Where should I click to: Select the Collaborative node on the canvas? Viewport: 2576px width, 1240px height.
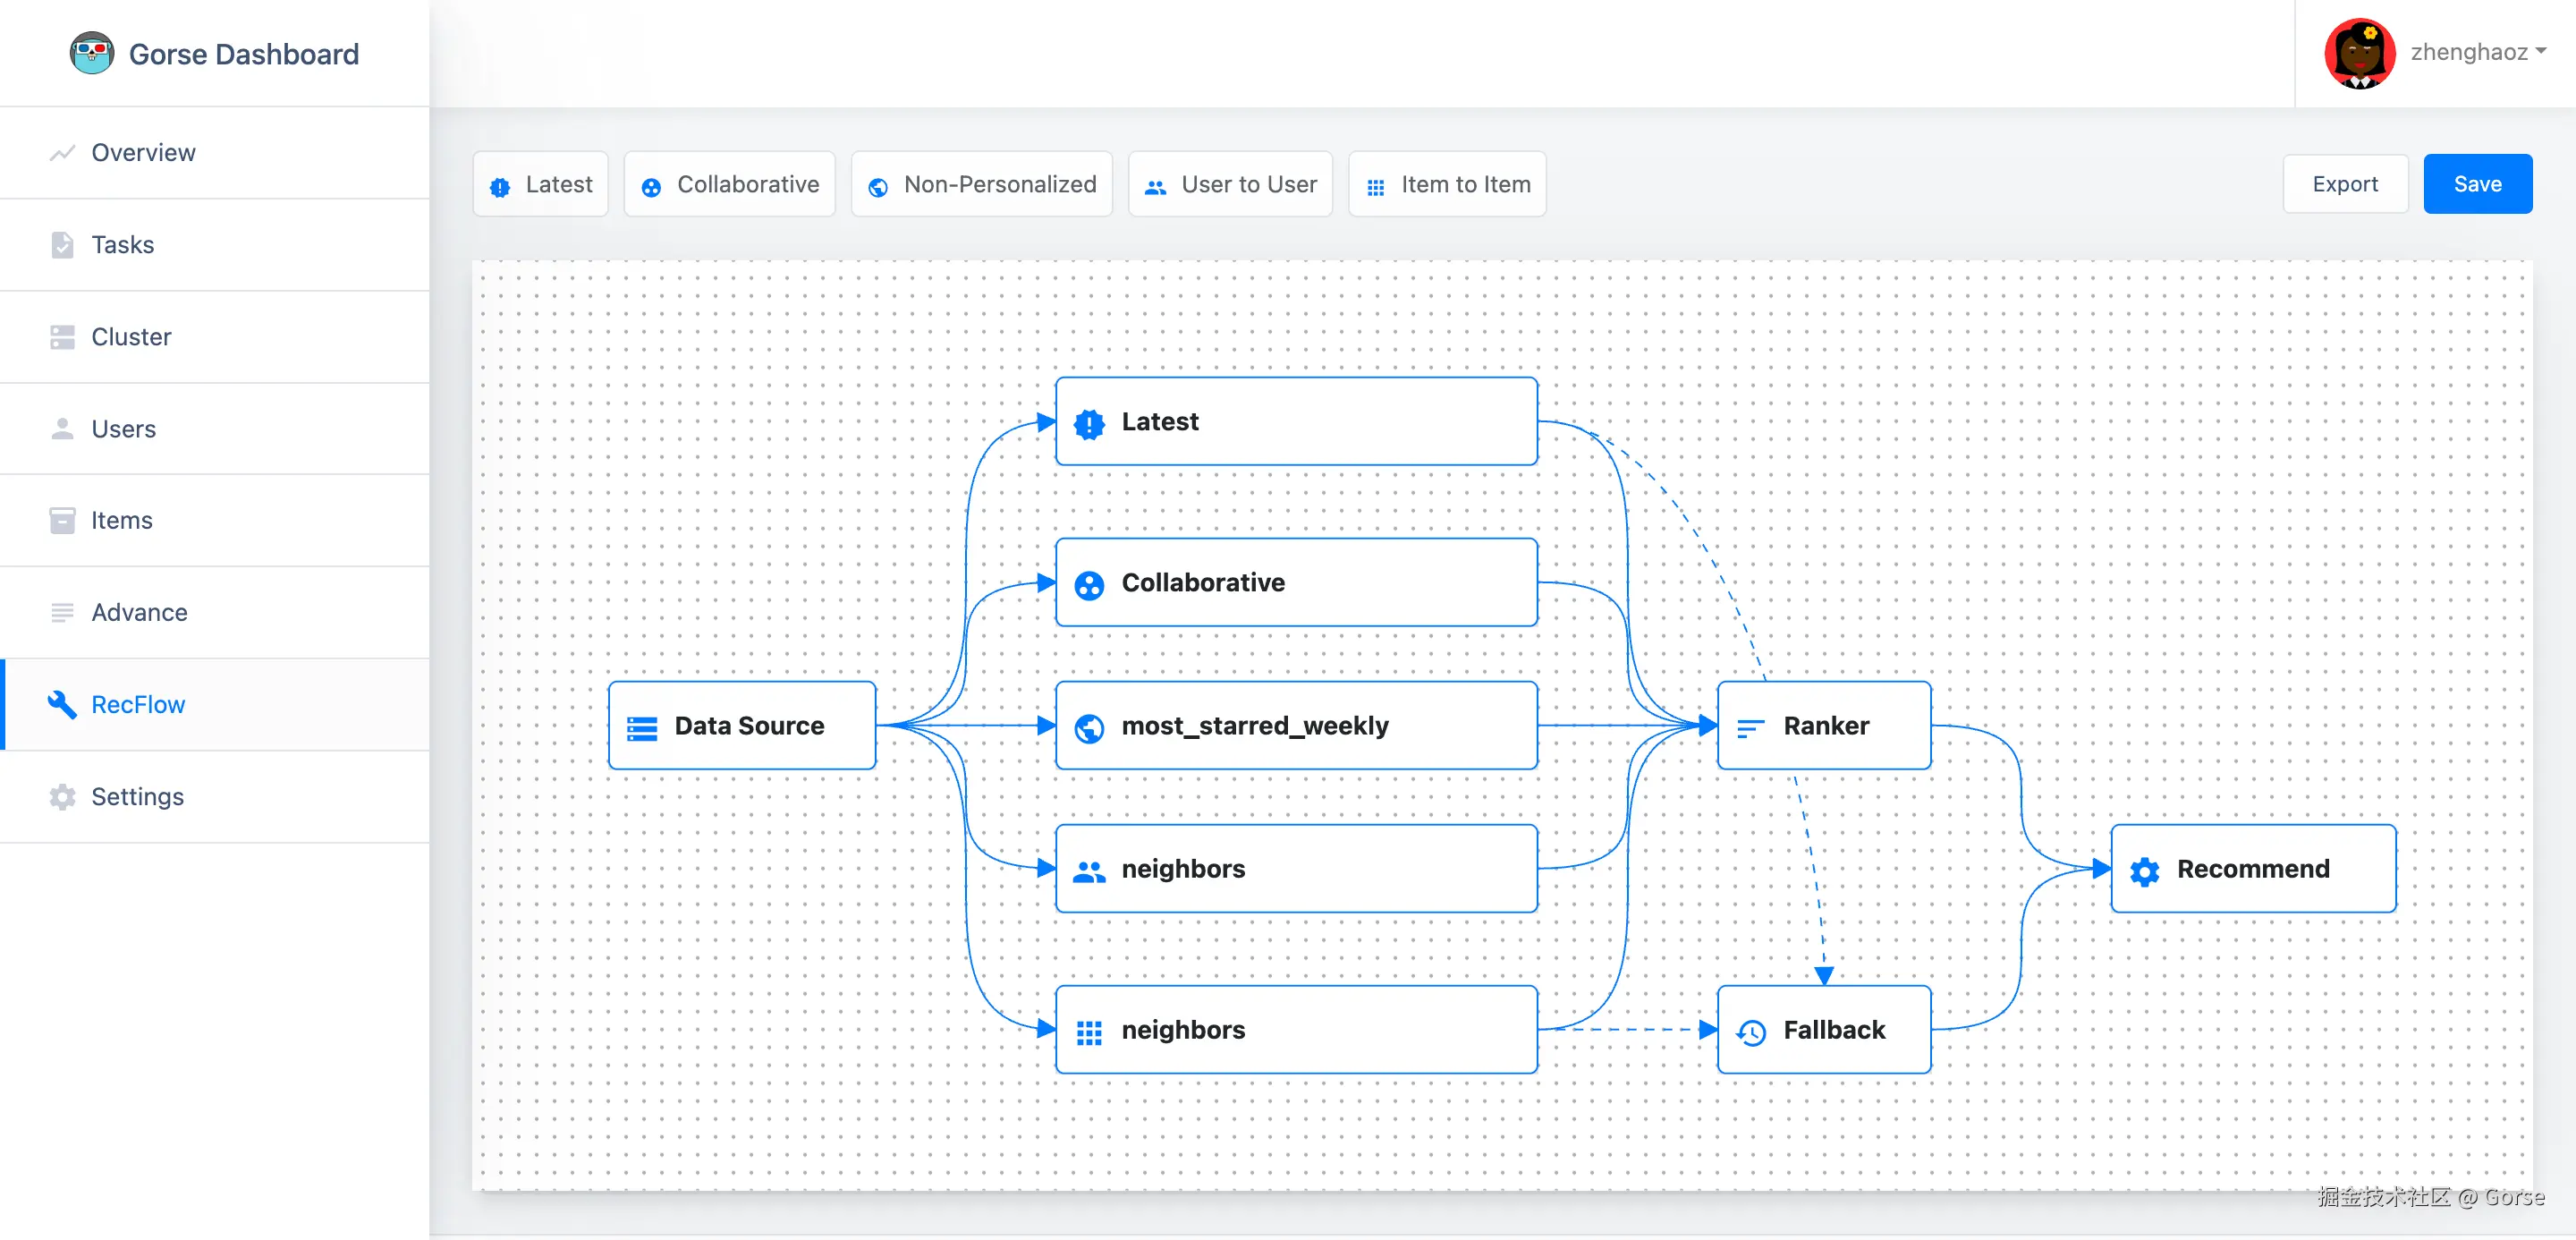point(1296,582)
